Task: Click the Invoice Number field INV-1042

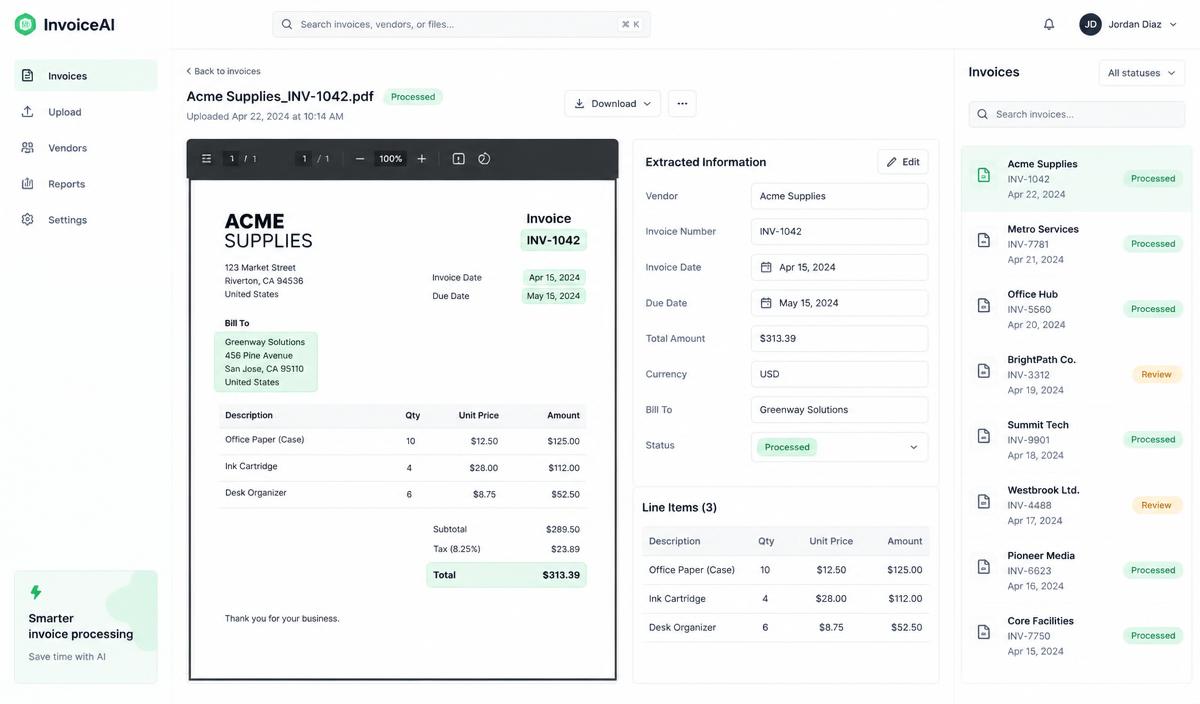Action: pos(839,231)
